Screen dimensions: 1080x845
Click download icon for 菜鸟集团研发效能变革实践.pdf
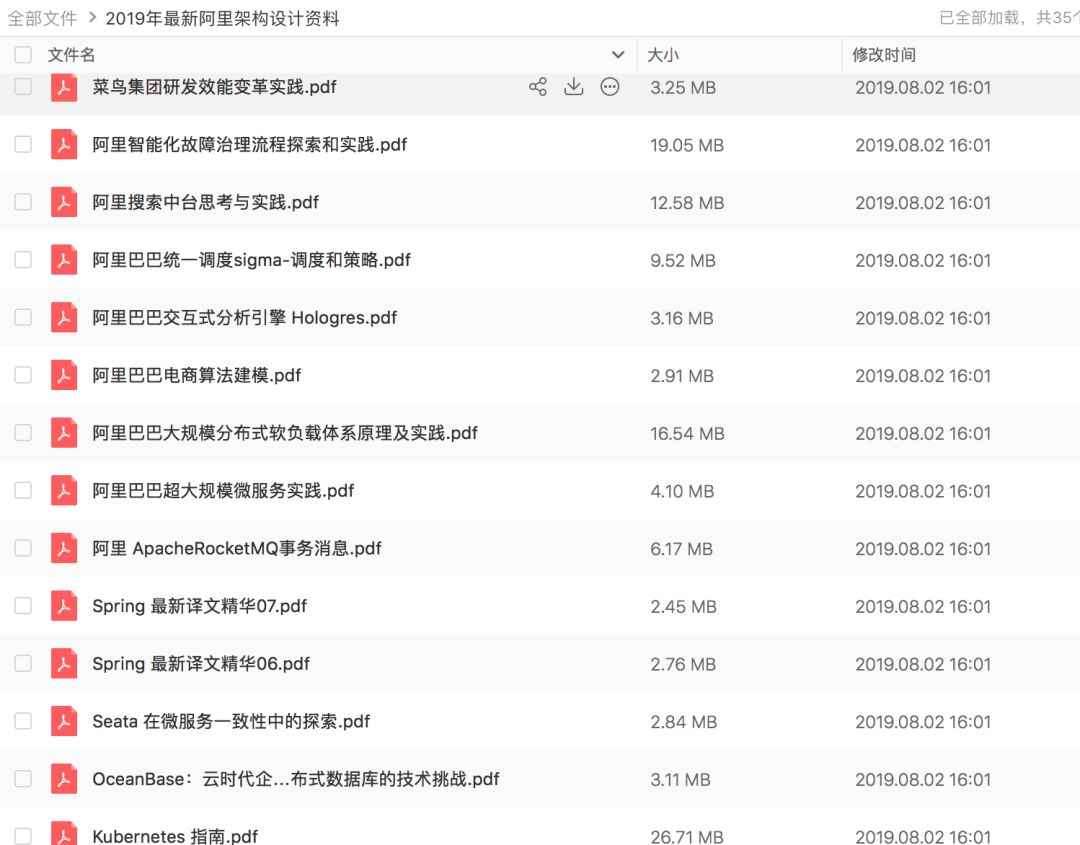pos(574,87)
